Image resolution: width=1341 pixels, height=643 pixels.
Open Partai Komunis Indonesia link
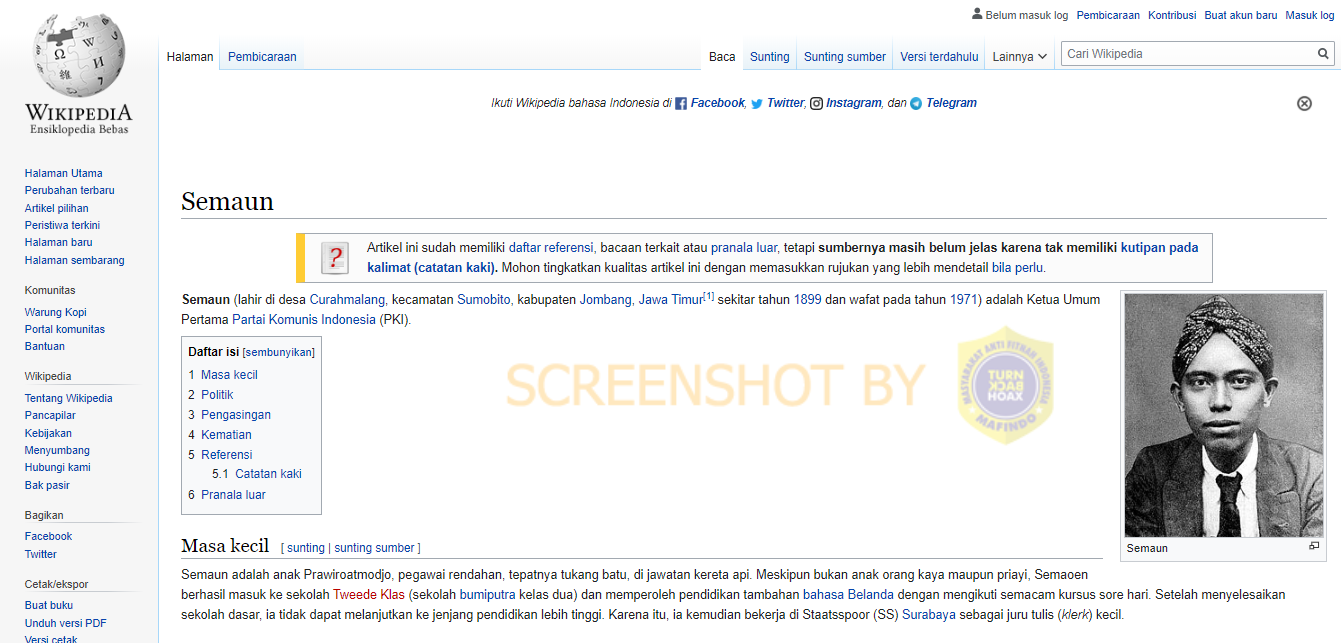[304, 320]
